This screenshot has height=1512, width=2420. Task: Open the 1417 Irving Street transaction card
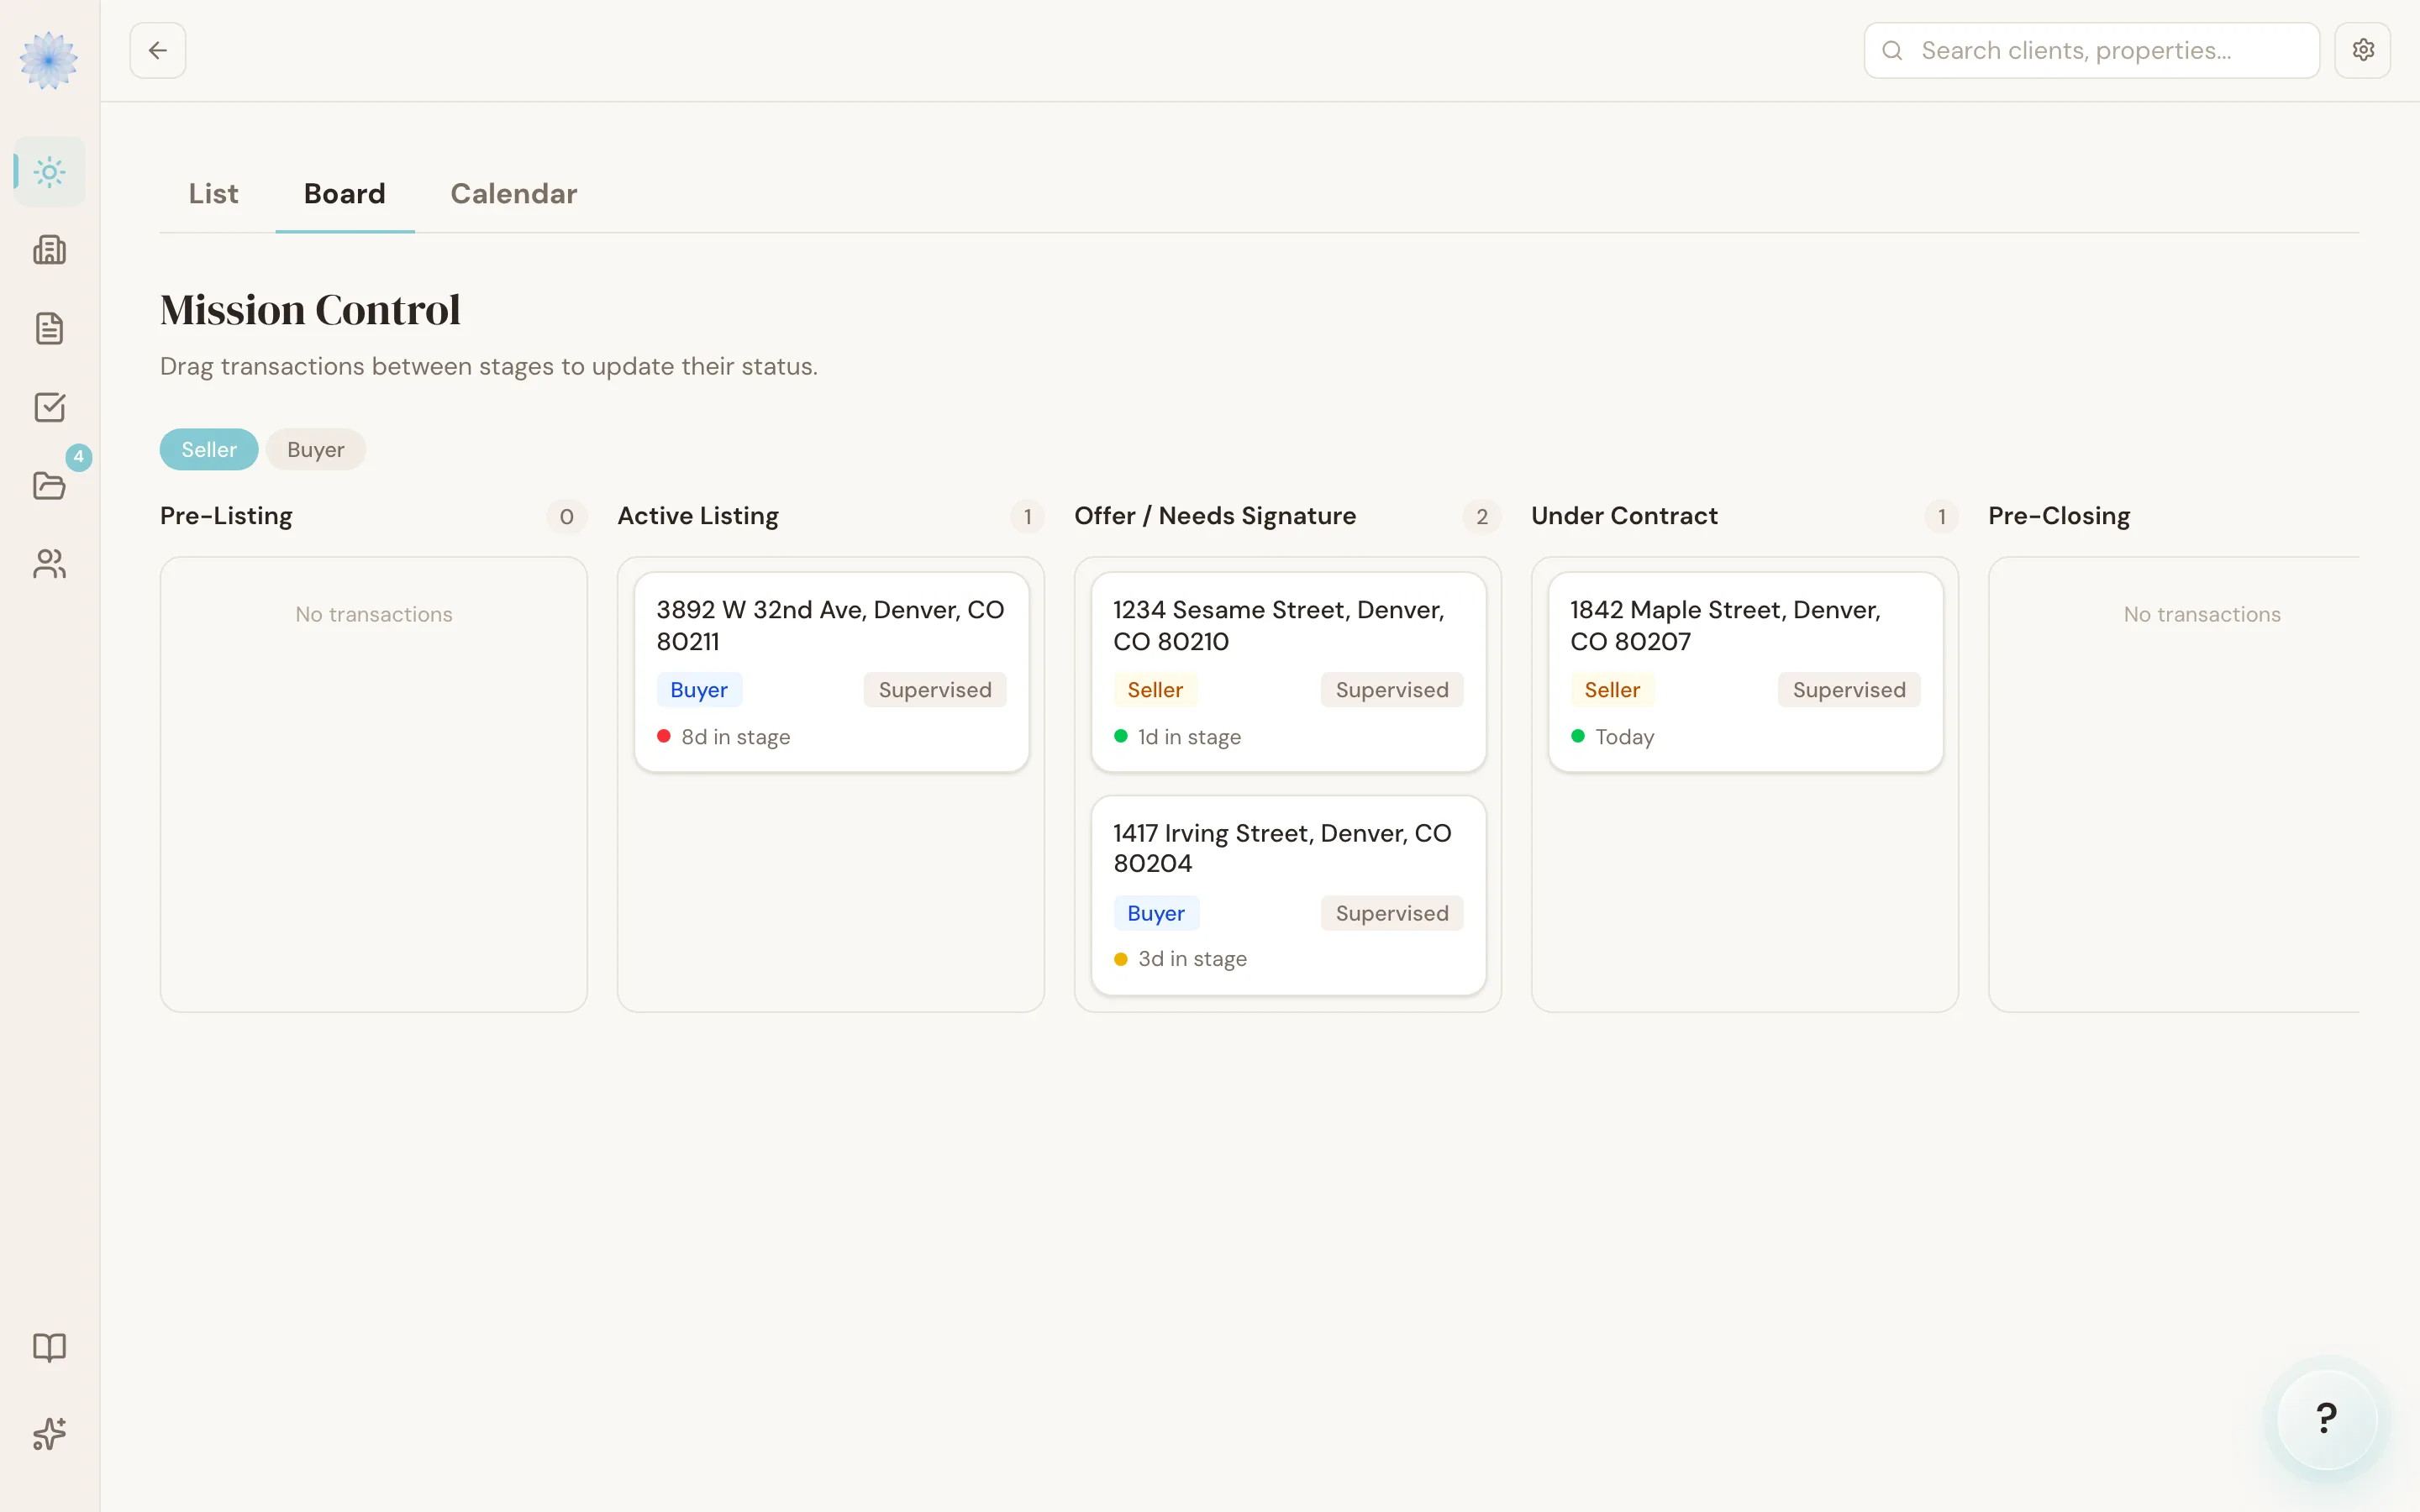[1289, 895]
